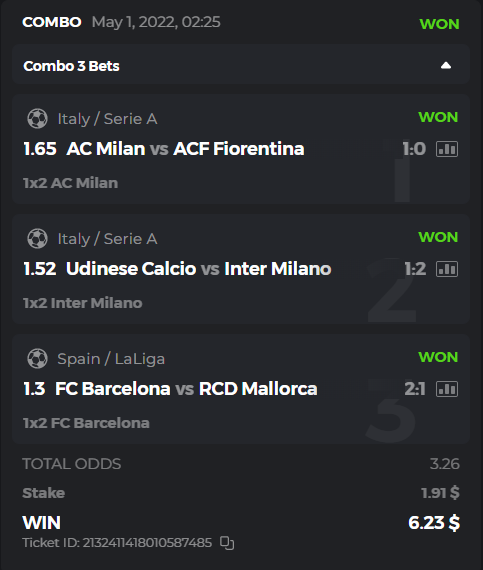483x570 pixels.
Task: Open stats icon for Udinese vs Inter match
Action: click(447, 269)
